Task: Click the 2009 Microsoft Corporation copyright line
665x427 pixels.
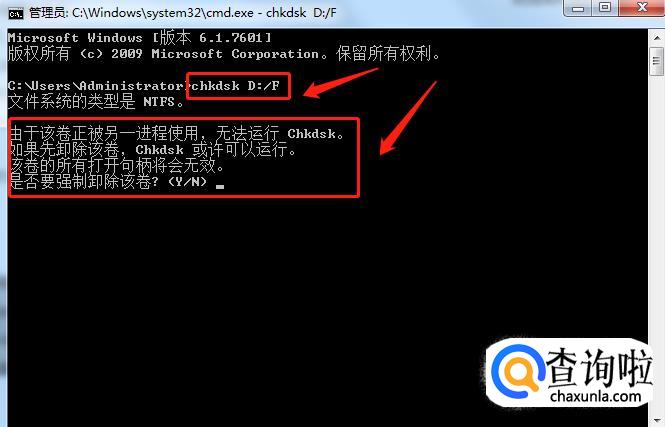Action: click(224, 54)
